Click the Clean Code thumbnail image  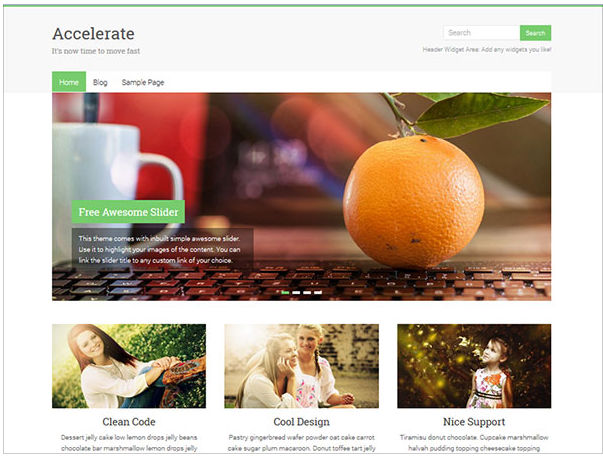[x=129, y=366]
